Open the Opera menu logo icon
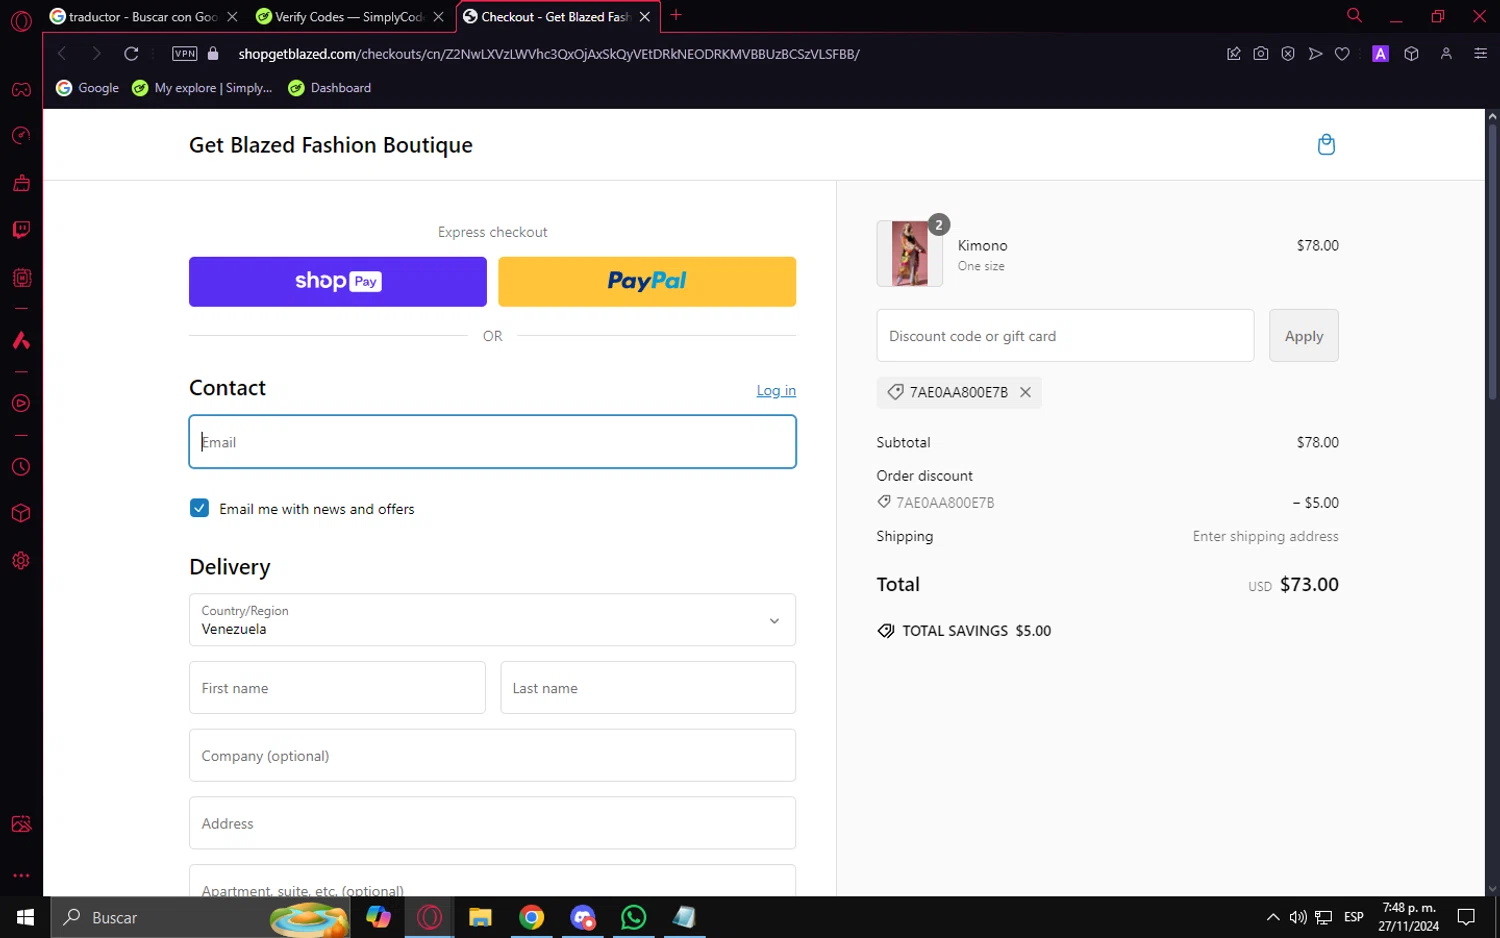 click(x=21, y=20)
